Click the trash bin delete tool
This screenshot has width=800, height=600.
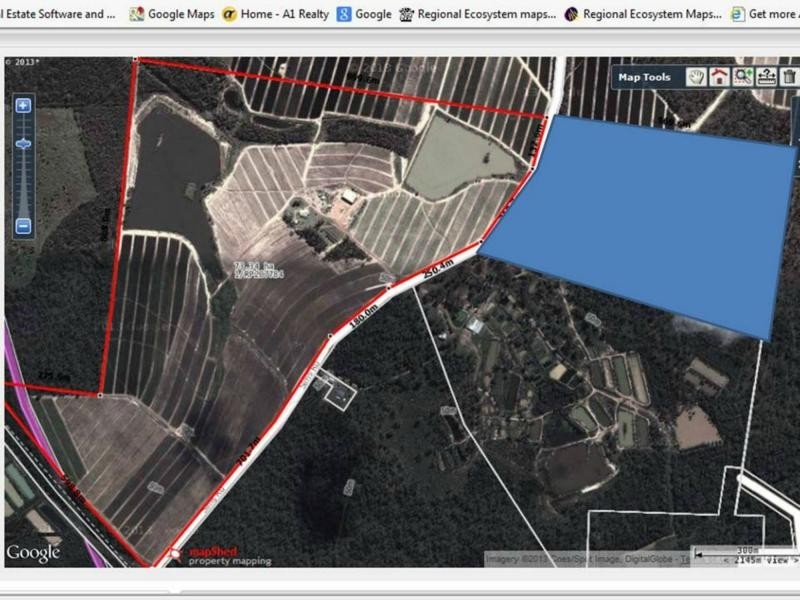click(x=789, y=77)
